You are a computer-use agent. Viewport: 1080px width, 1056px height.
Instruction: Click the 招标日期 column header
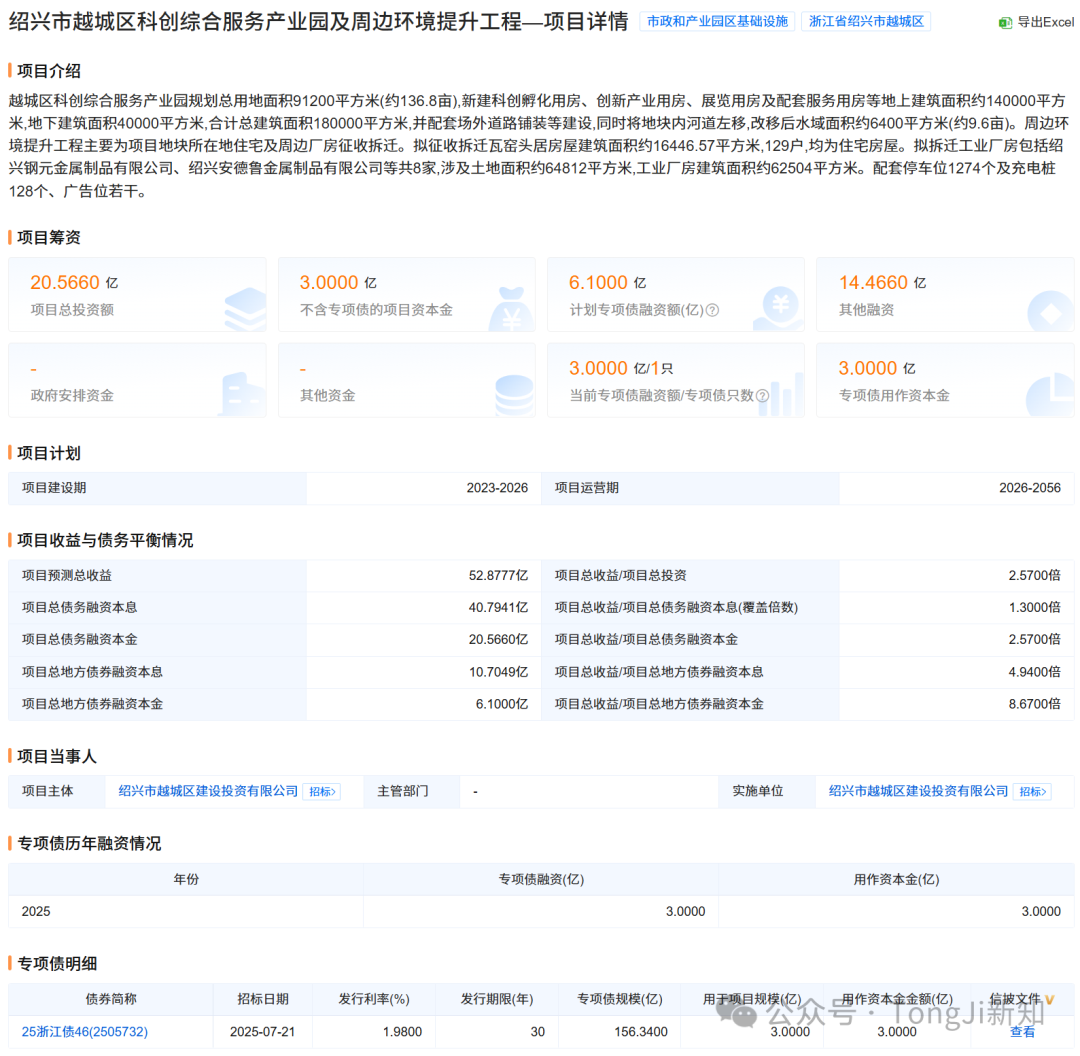[262, 1000]
